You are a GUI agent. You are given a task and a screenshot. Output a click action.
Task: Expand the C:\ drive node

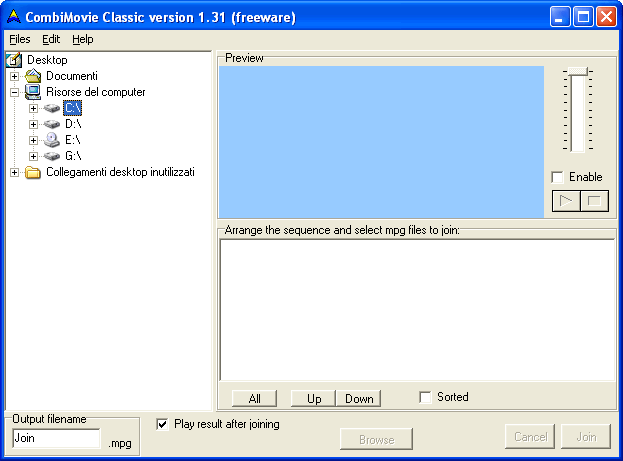[x=33, y=108]
